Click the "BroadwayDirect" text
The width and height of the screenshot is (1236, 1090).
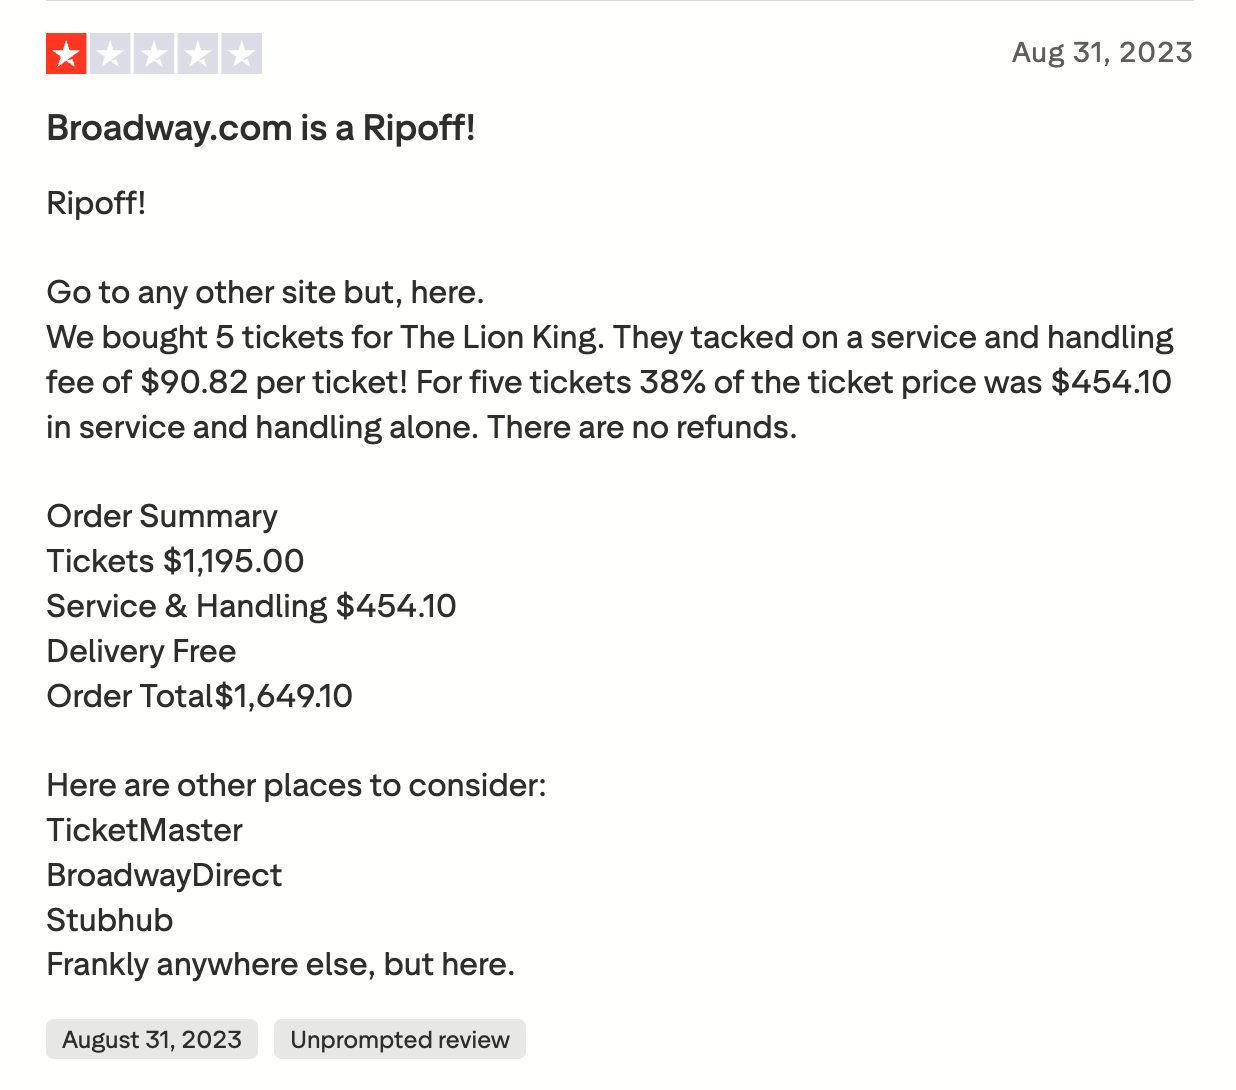[164, 875]
